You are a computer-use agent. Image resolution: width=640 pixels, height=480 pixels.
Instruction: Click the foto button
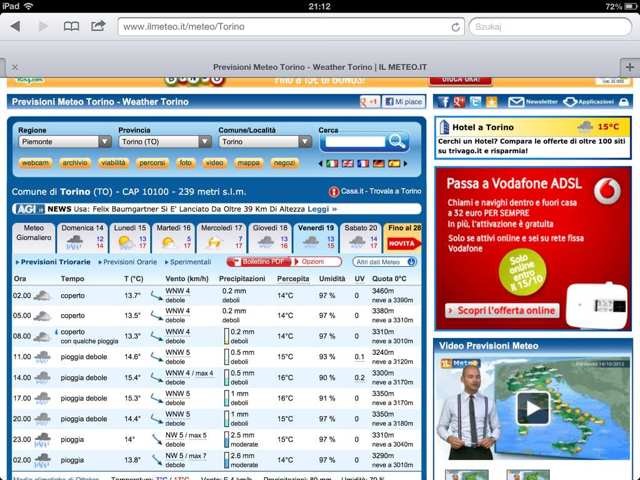[185, 163]
